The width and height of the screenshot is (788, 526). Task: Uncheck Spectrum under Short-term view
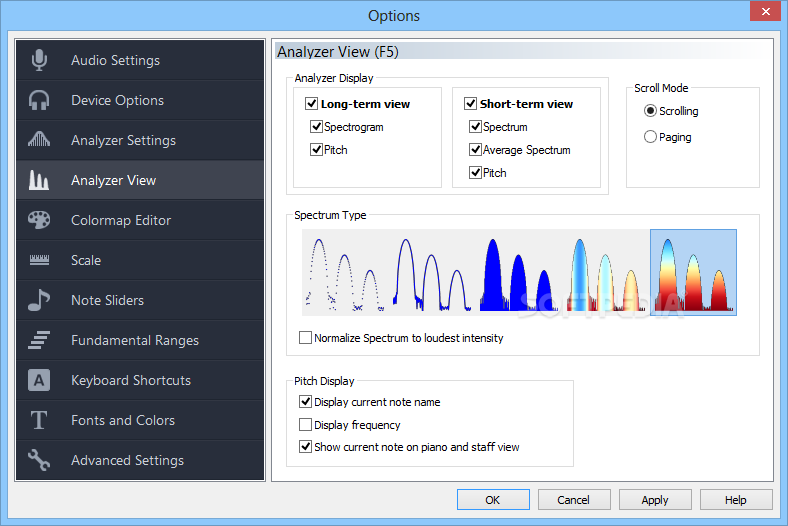click(475, 127)
